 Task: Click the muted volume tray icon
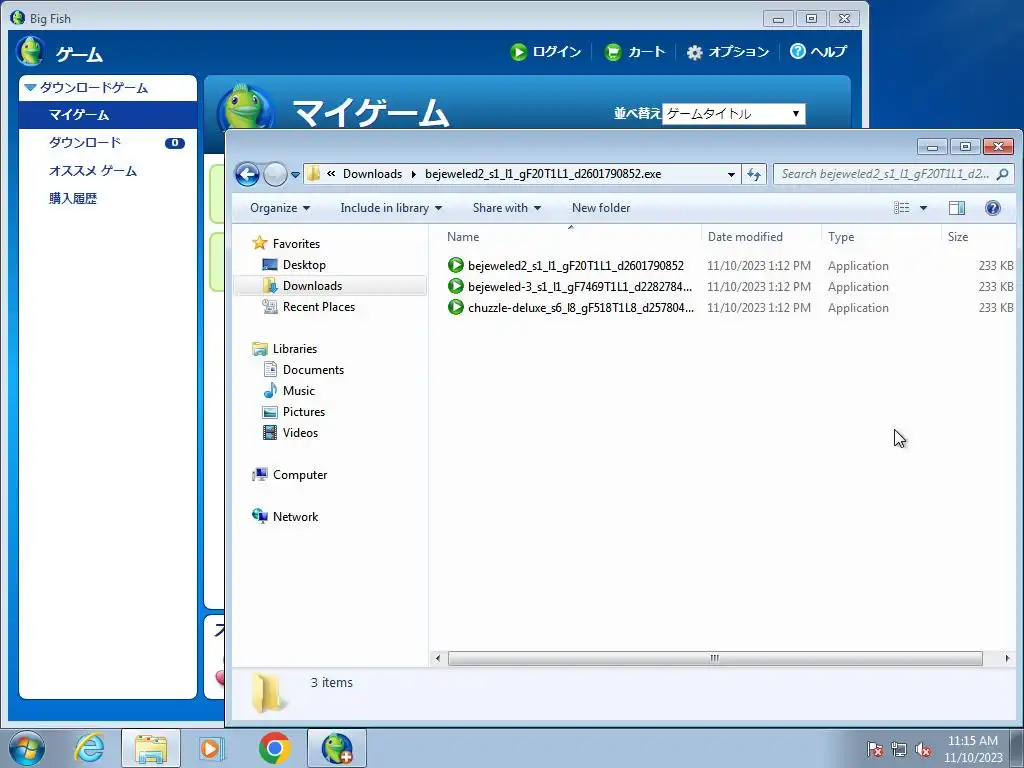[923, 749]
